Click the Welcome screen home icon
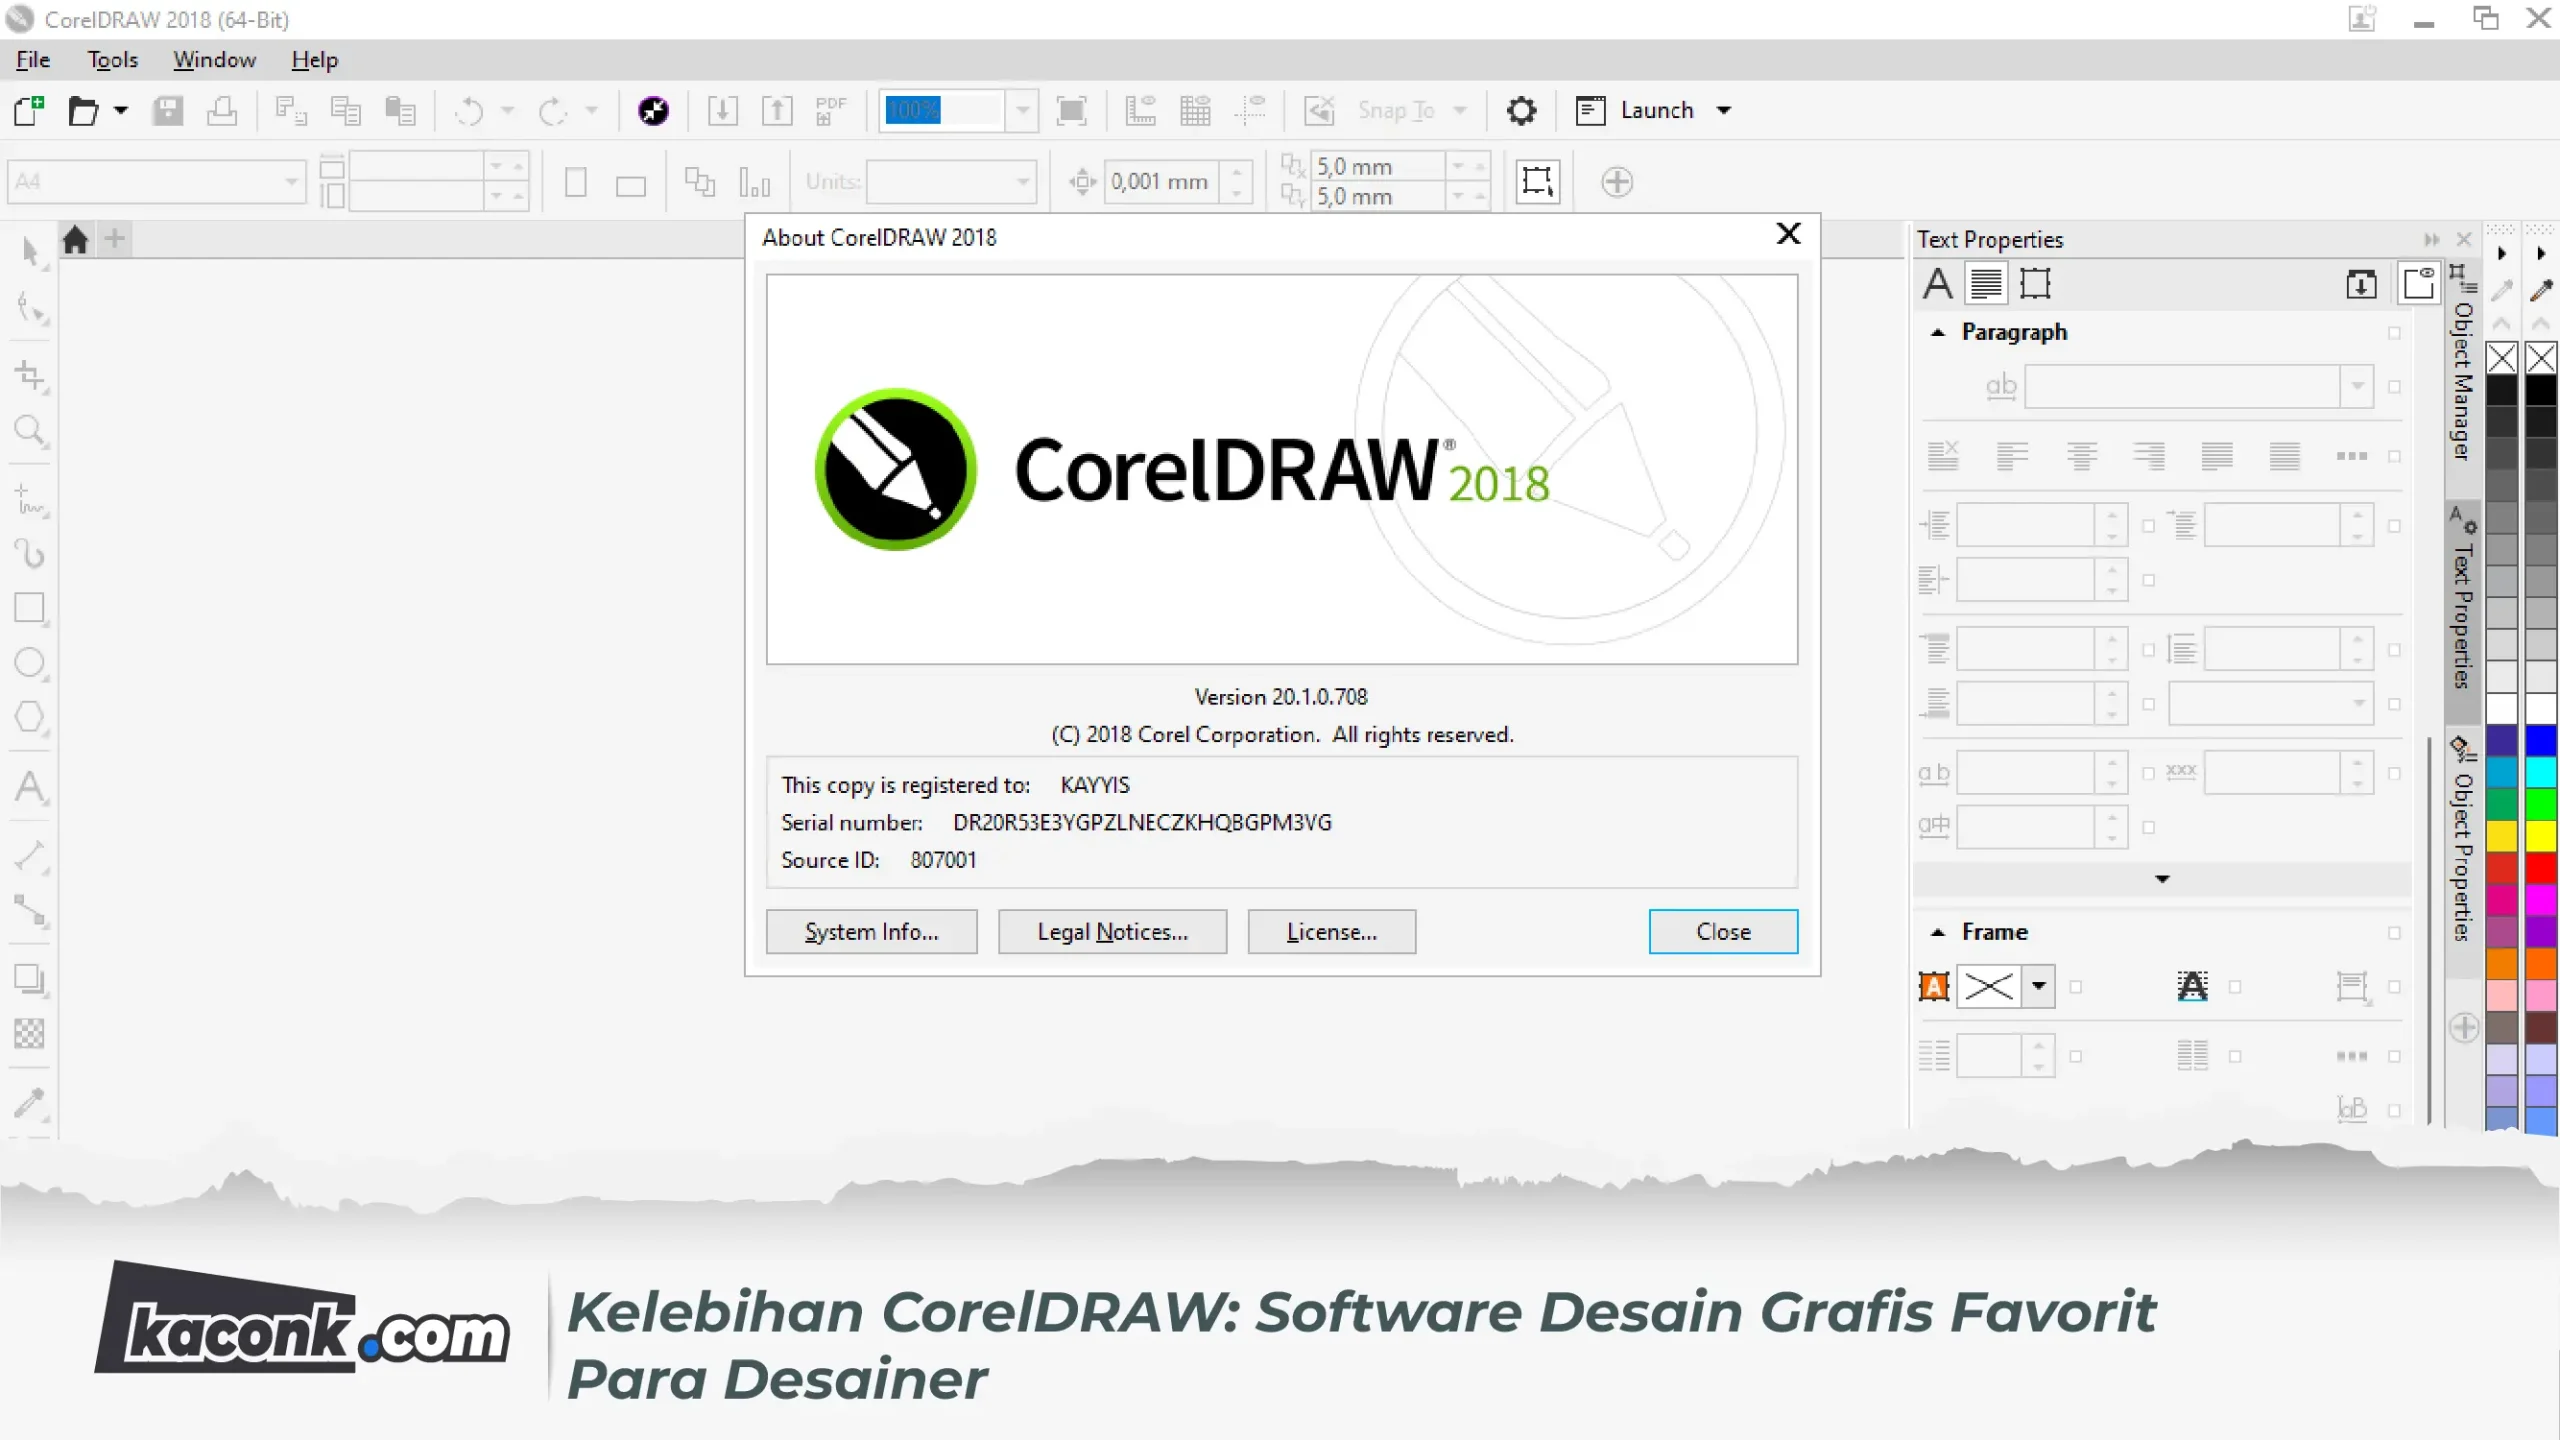The image size is (2560, 1440). coord(75,240)
